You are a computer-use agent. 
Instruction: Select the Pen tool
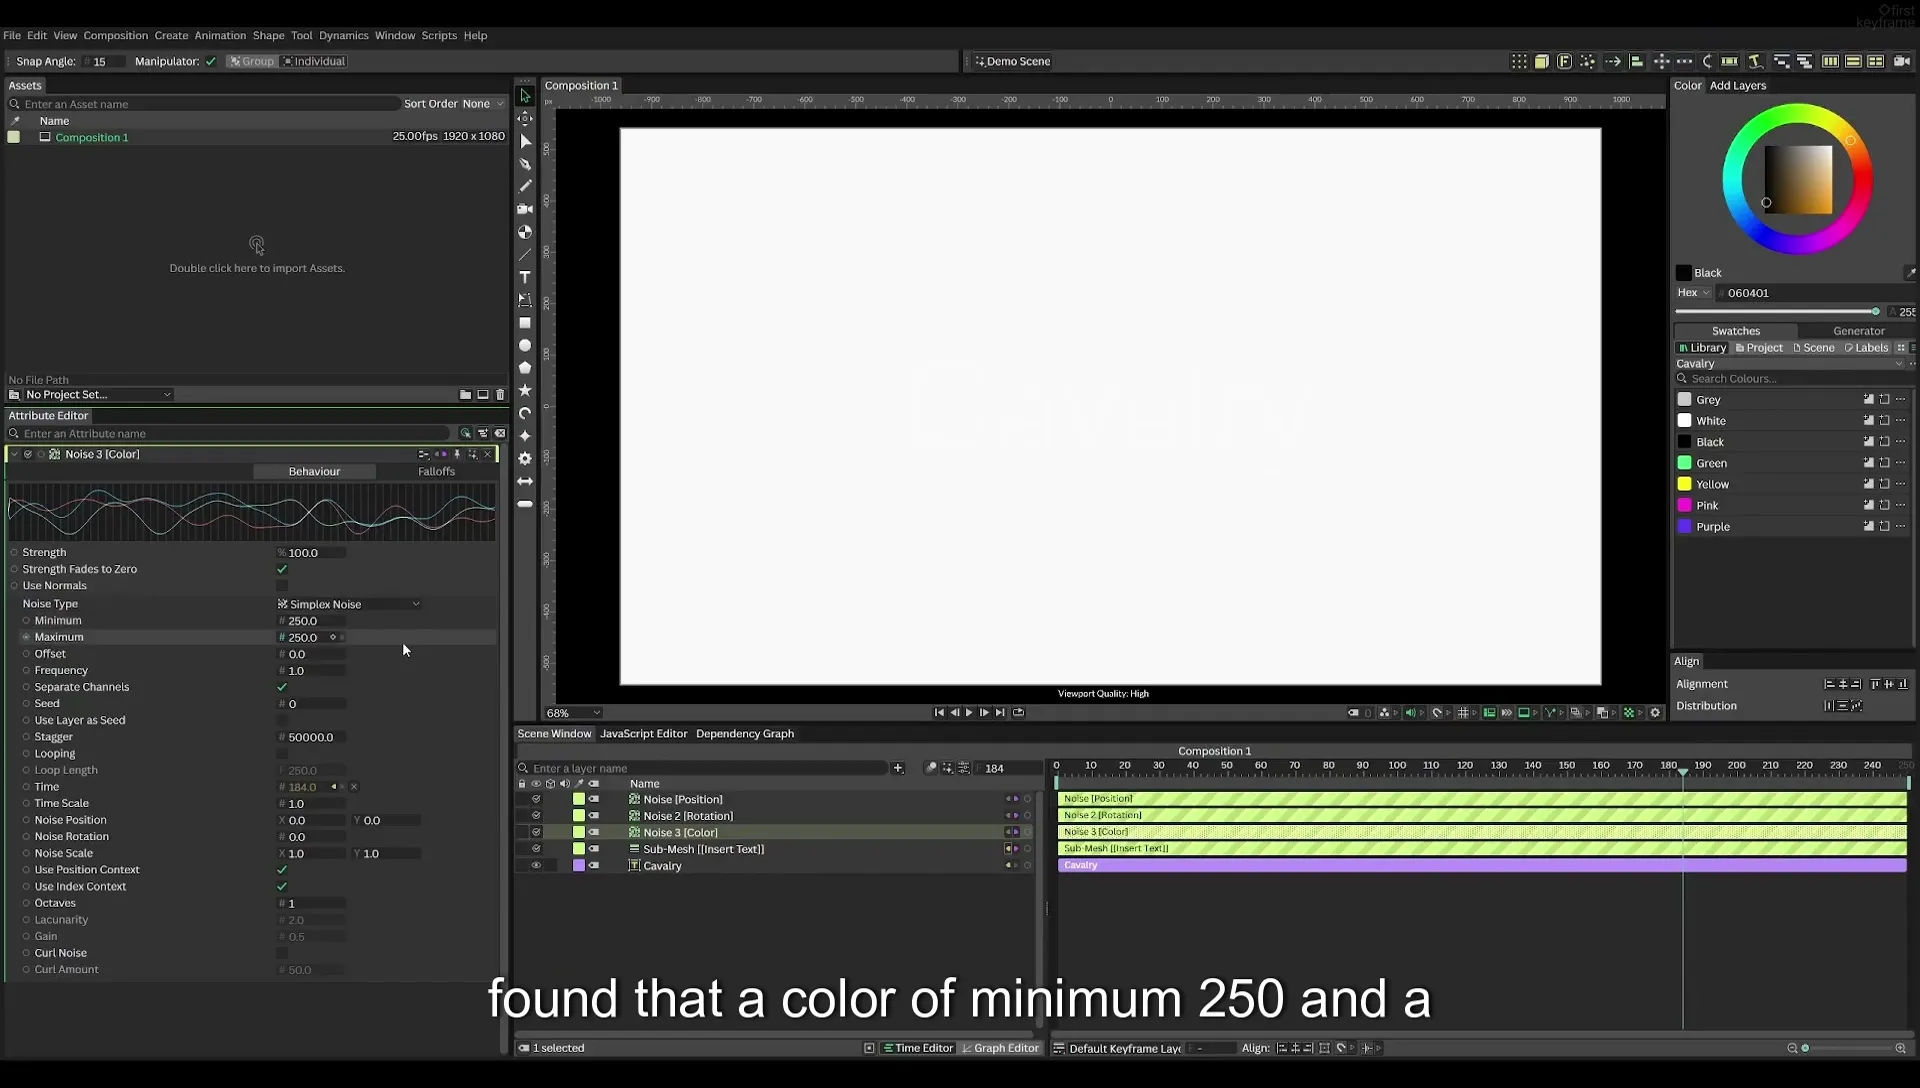click(524, 163)
